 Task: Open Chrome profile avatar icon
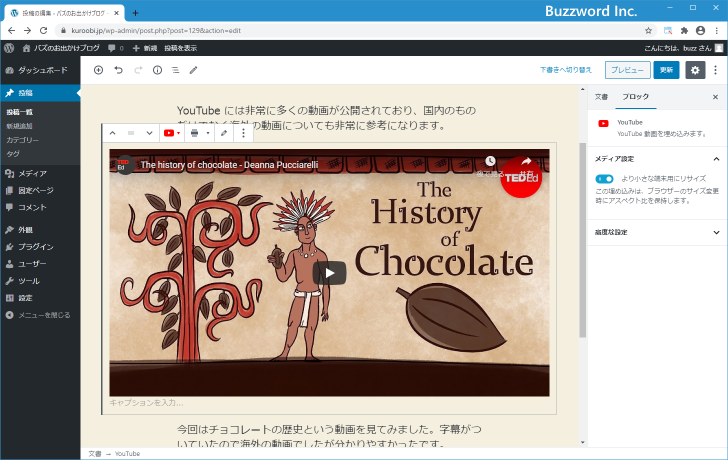[x=700, y=31]
